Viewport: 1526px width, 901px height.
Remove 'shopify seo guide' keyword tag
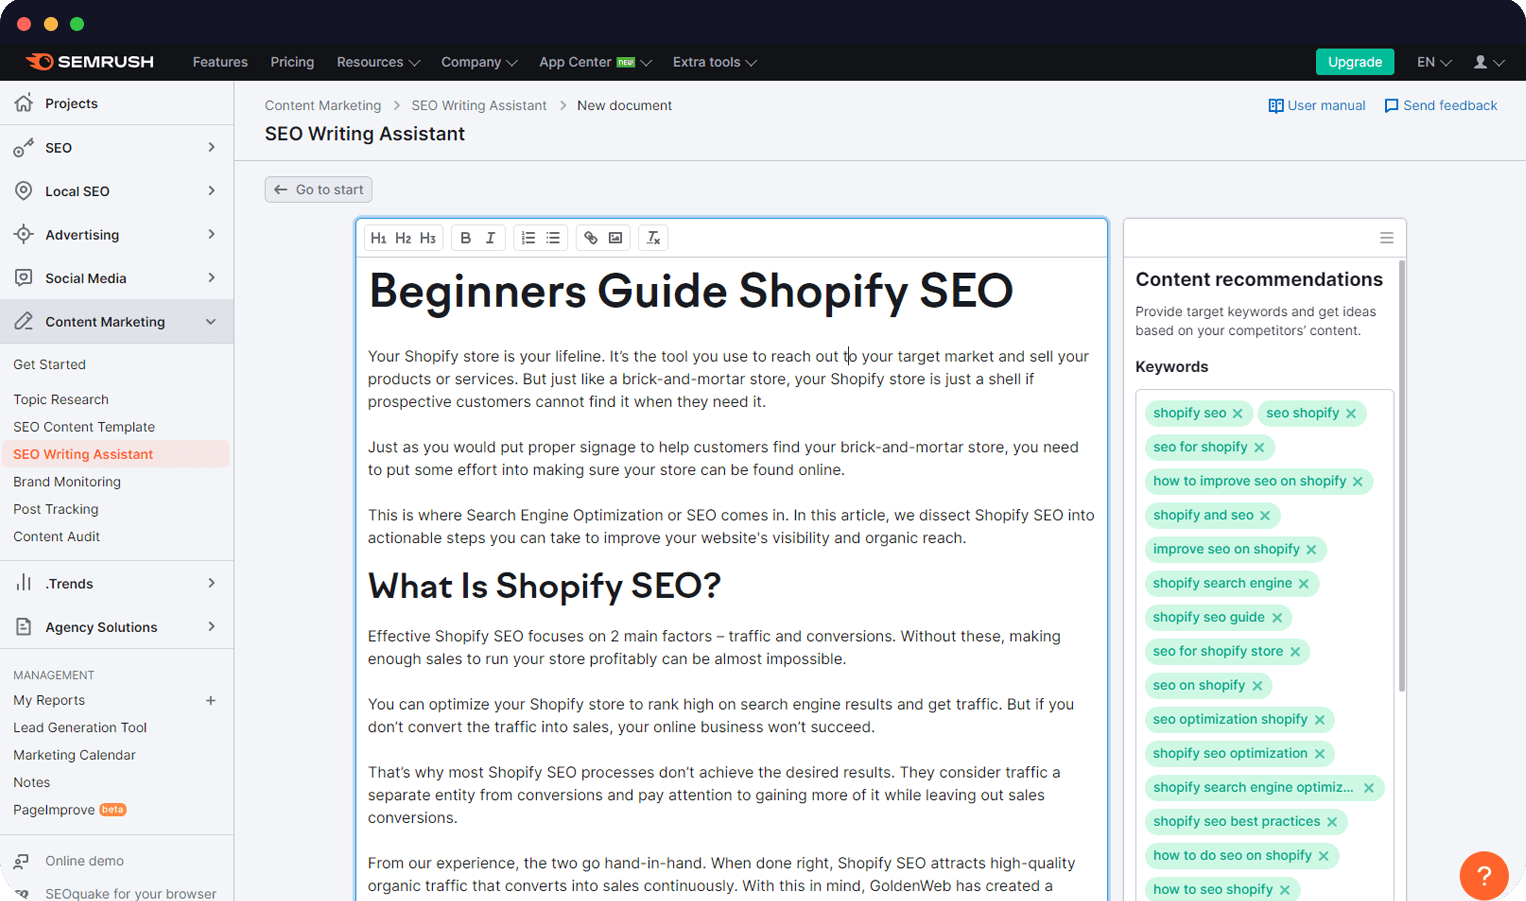point(1277,617)
